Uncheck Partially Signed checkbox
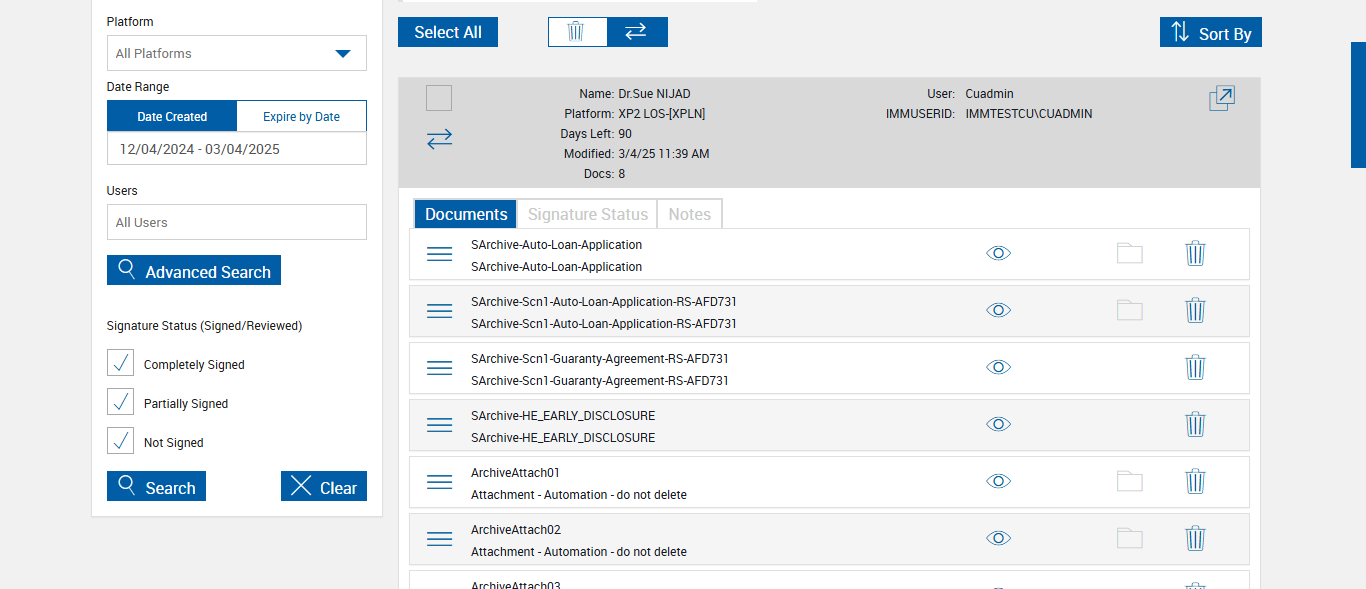This screenshot has height=589, width=1366. [x=120, y=402]
